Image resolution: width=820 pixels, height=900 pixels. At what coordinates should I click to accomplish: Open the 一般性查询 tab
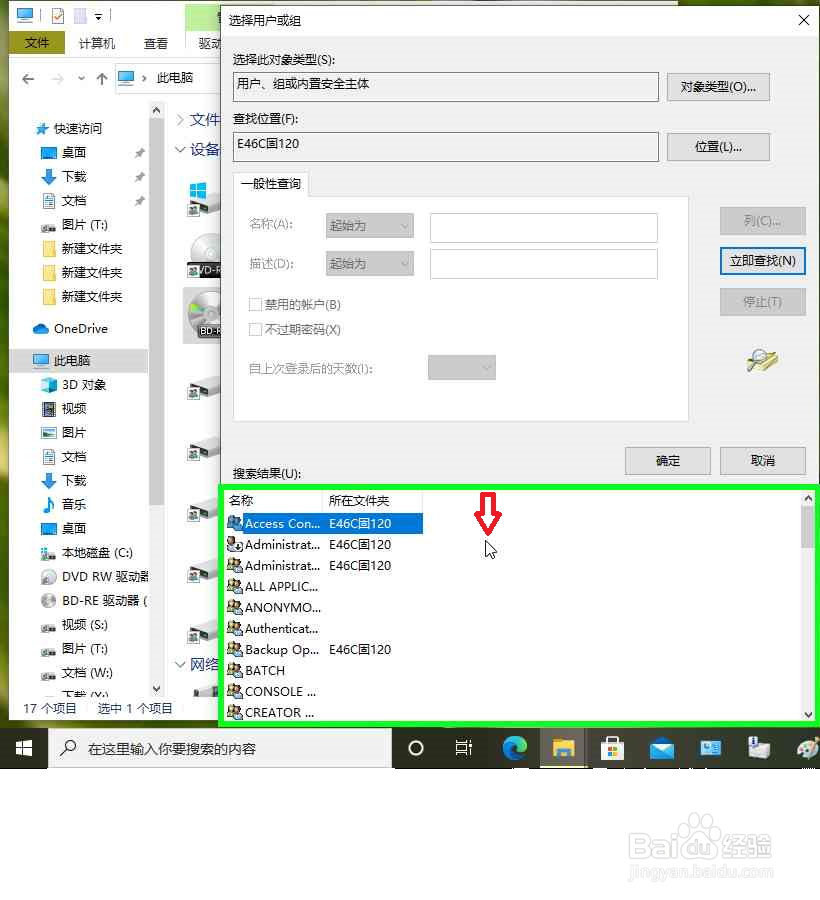272,184
